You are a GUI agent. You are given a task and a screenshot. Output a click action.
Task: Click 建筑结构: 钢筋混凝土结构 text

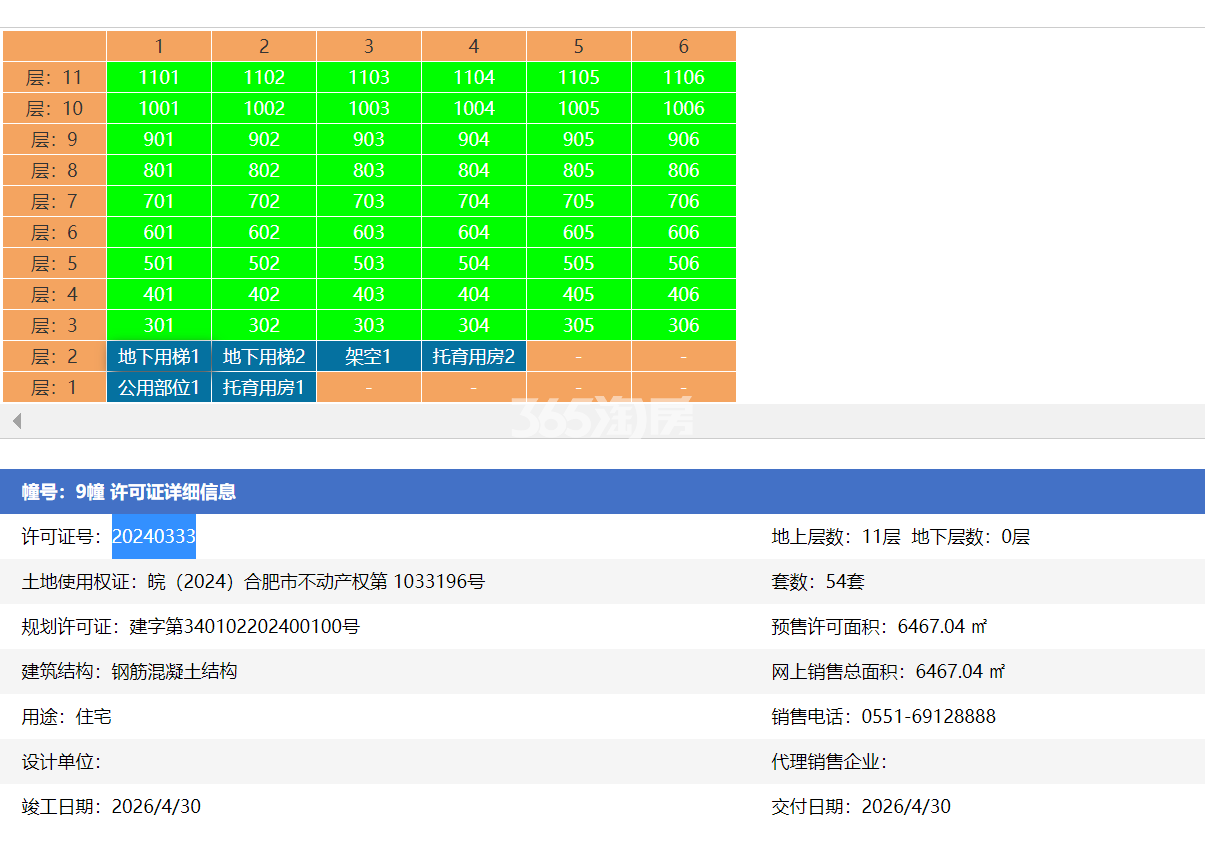(x=130, y=672)
